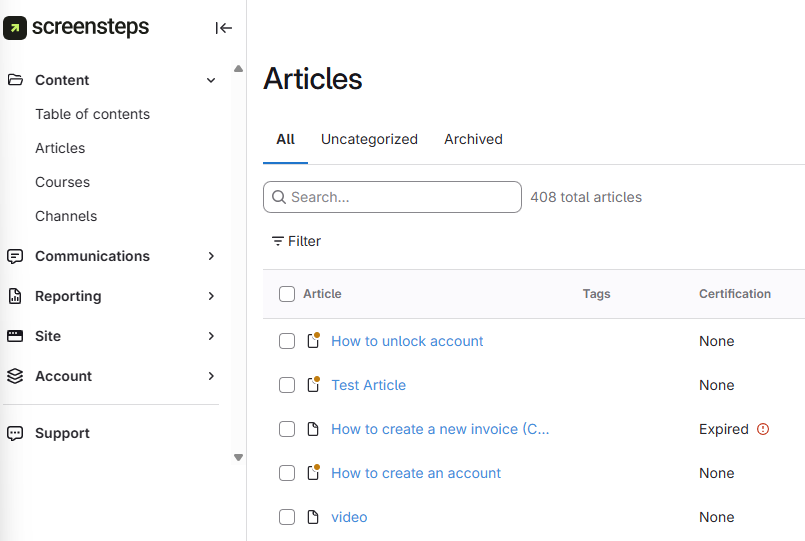Viewport: 805px width, 541px height.
Task: Click the Expired certification warning icon
Action: click(763, 429)
